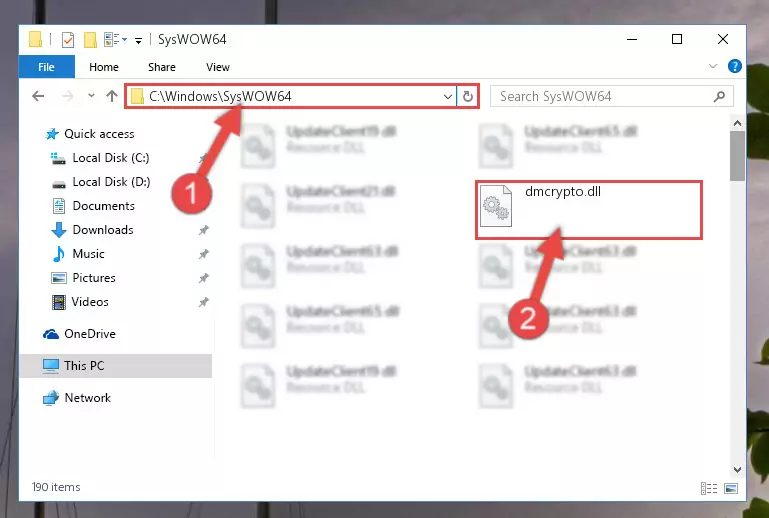
Task: Open Videos in the sidebar
Action: (90, 302)
